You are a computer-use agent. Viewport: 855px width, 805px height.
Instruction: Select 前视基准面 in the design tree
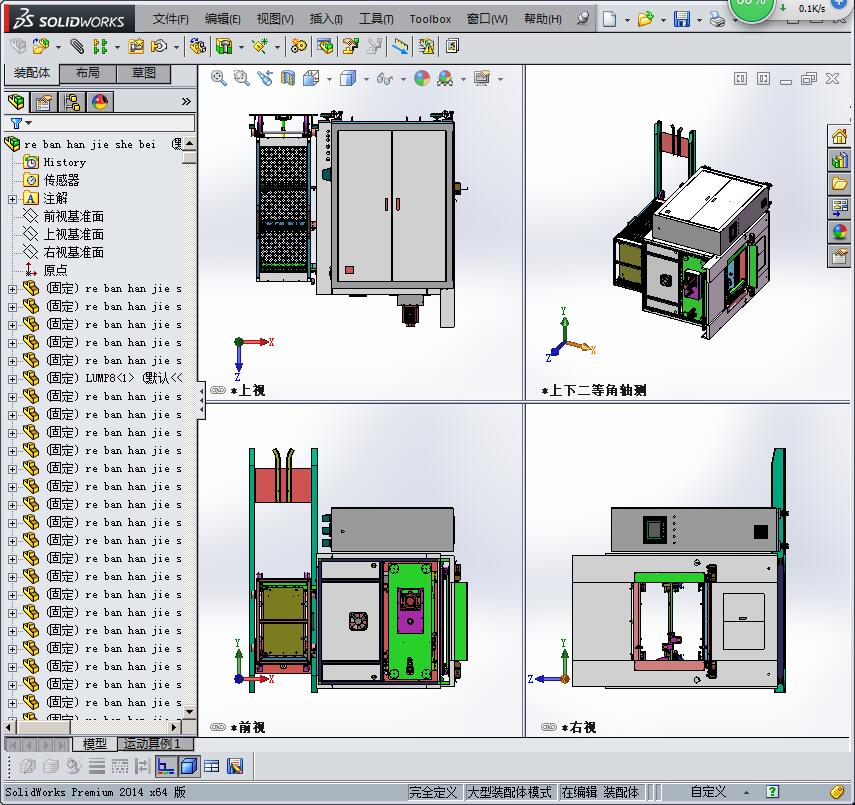tap(74, 217)
